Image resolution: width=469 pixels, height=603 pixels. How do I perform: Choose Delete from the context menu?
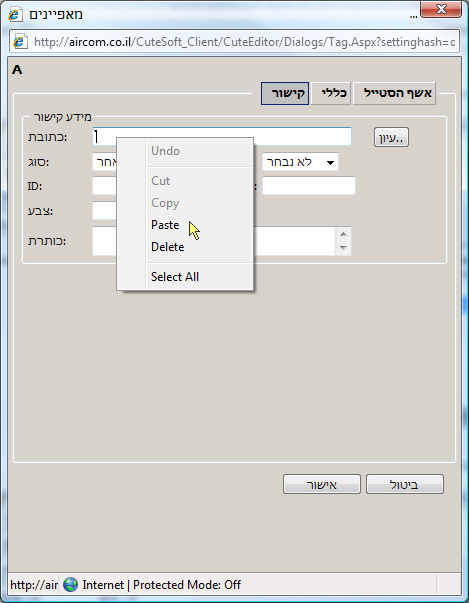pyautogui.click(x=168, y=247)
